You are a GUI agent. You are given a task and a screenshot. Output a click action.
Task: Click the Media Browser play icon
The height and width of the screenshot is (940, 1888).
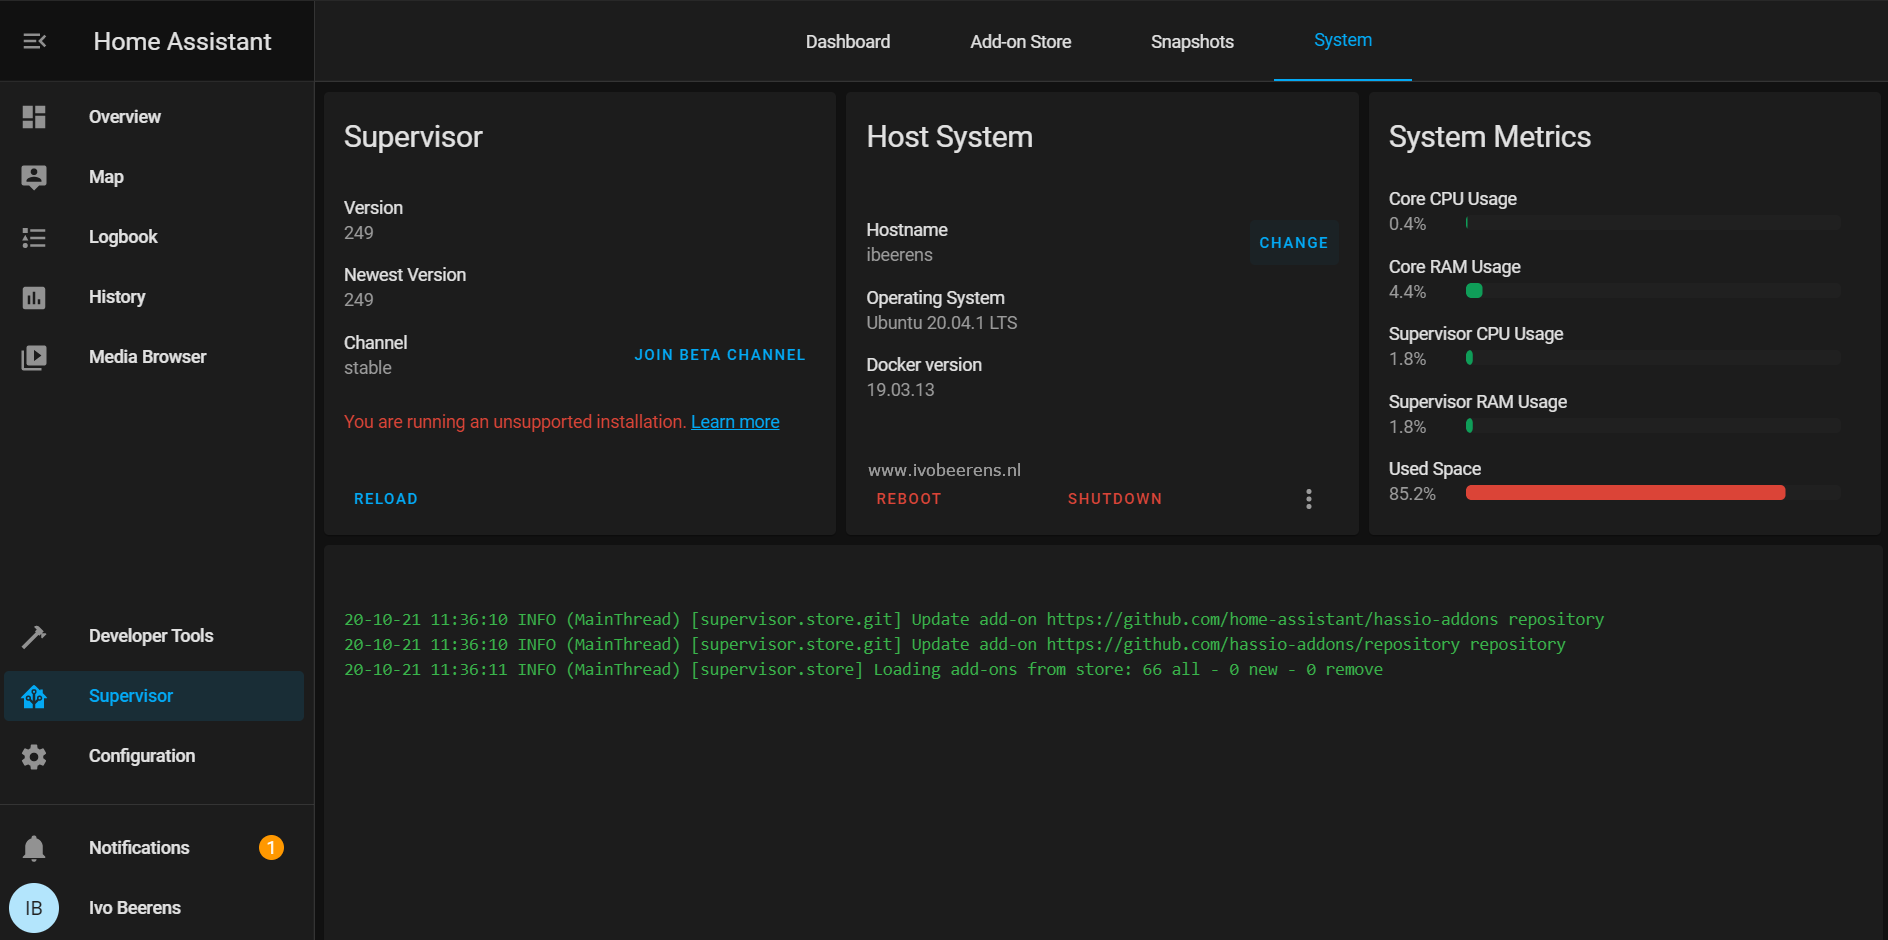(34, 357)
